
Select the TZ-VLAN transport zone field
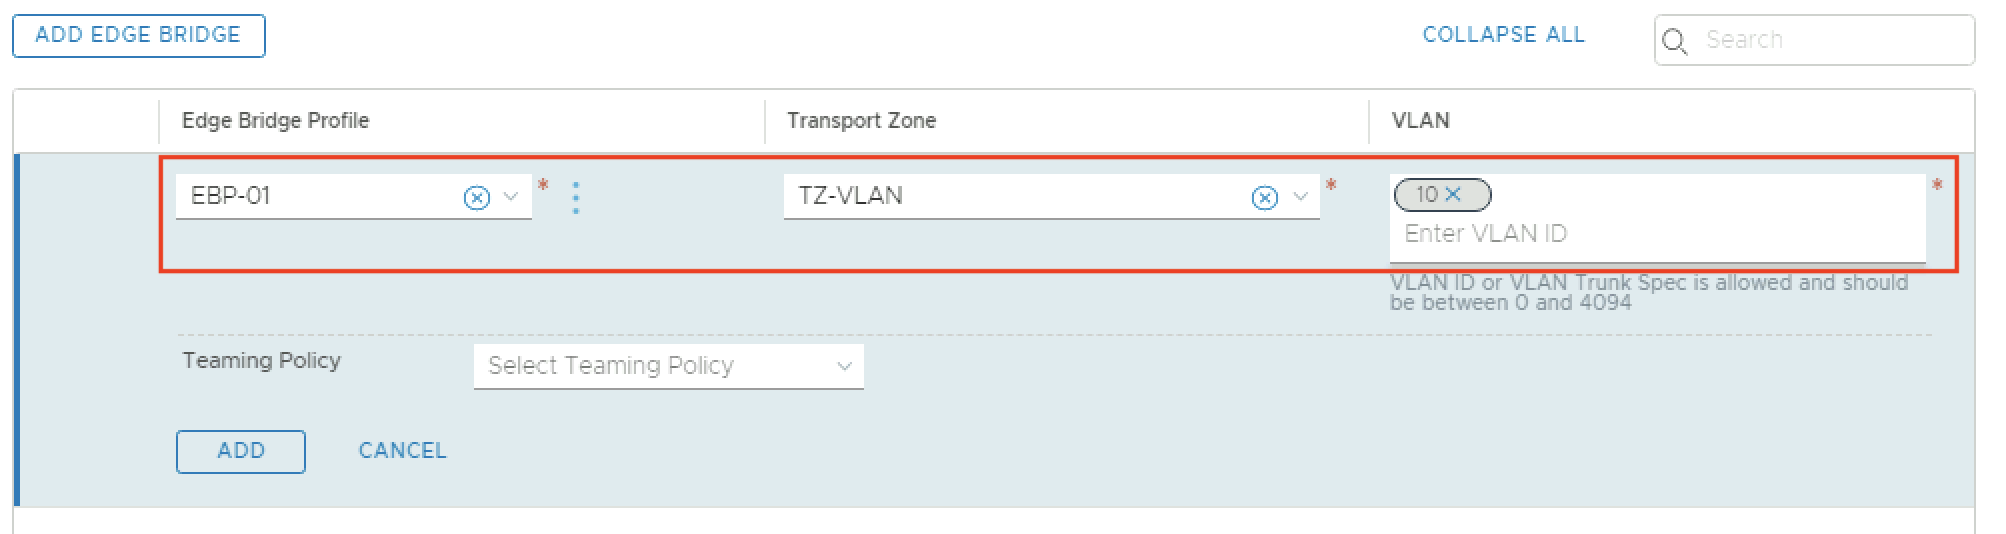pos(1010,196)
